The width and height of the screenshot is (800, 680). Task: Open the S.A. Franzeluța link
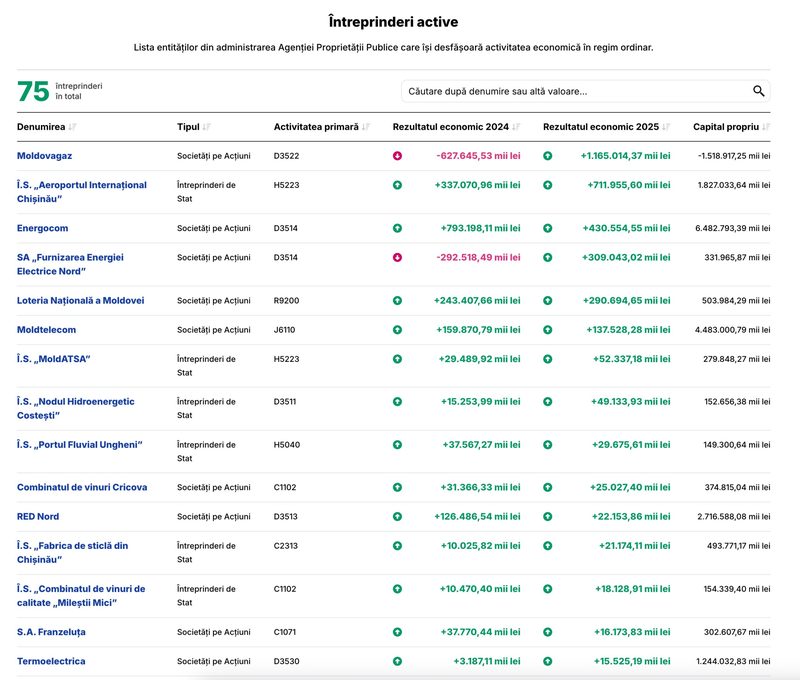coord(51,632)
